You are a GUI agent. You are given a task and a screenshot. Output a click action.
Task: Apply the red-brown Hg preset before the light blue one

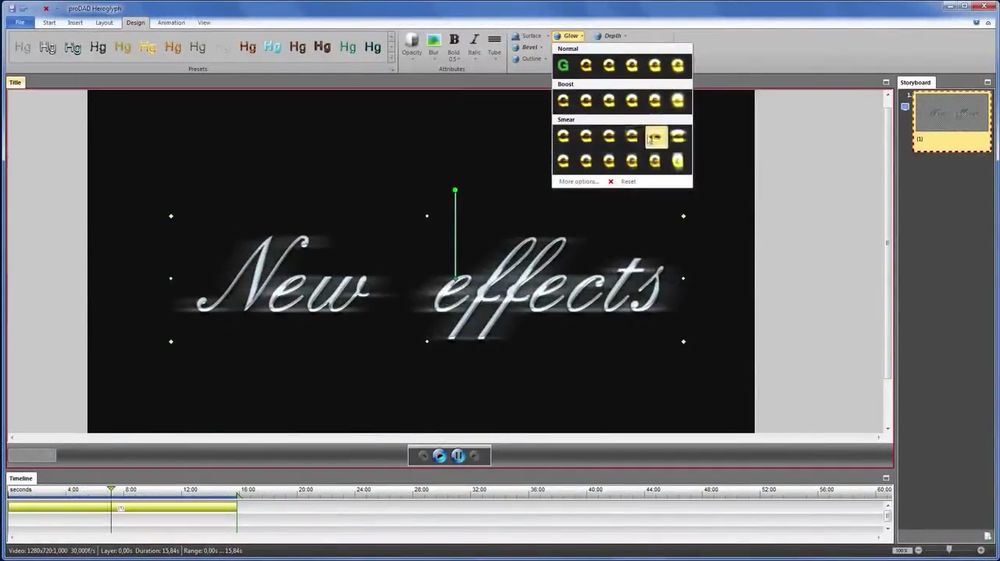point(247,47)
